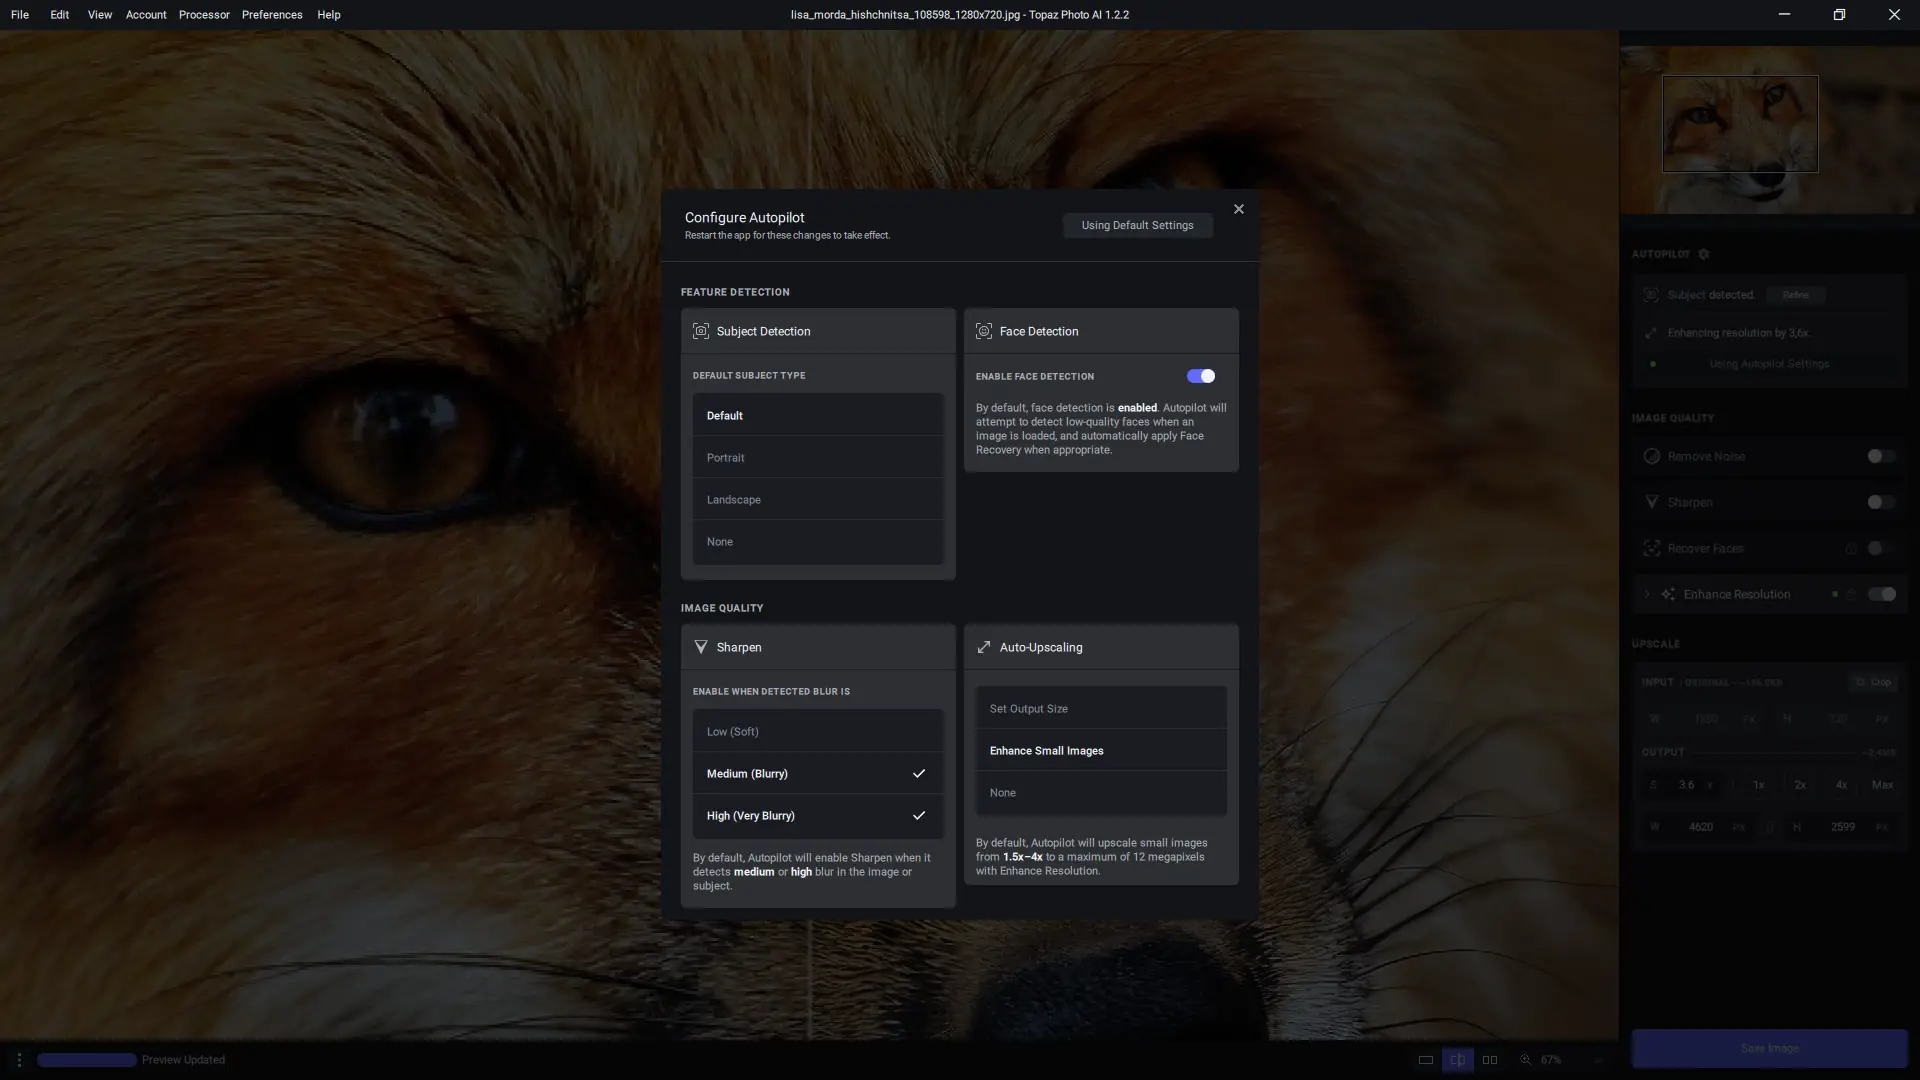This screenshot has width=1920, height=1080.
Task: Open the 67% zoom level dropdown
Action: [1550, 1060]
